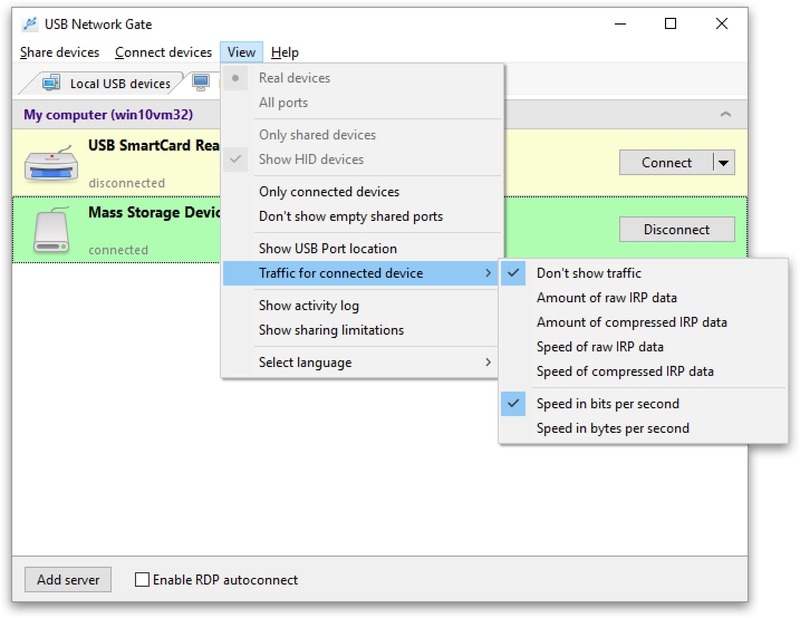Enable the RDP autoconnect checkbox
This screenshot has height=618, width=800.
[x=142, y=580]
